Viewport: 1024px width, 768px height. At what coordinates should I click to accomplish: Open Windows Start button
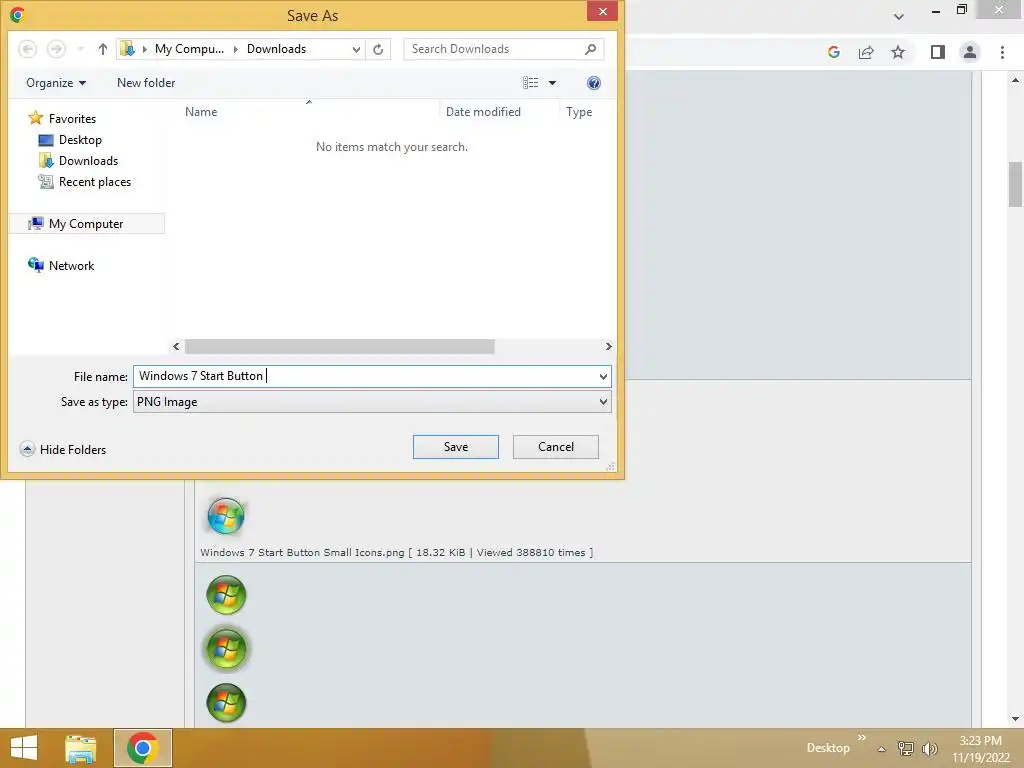[x=24, y=748]
